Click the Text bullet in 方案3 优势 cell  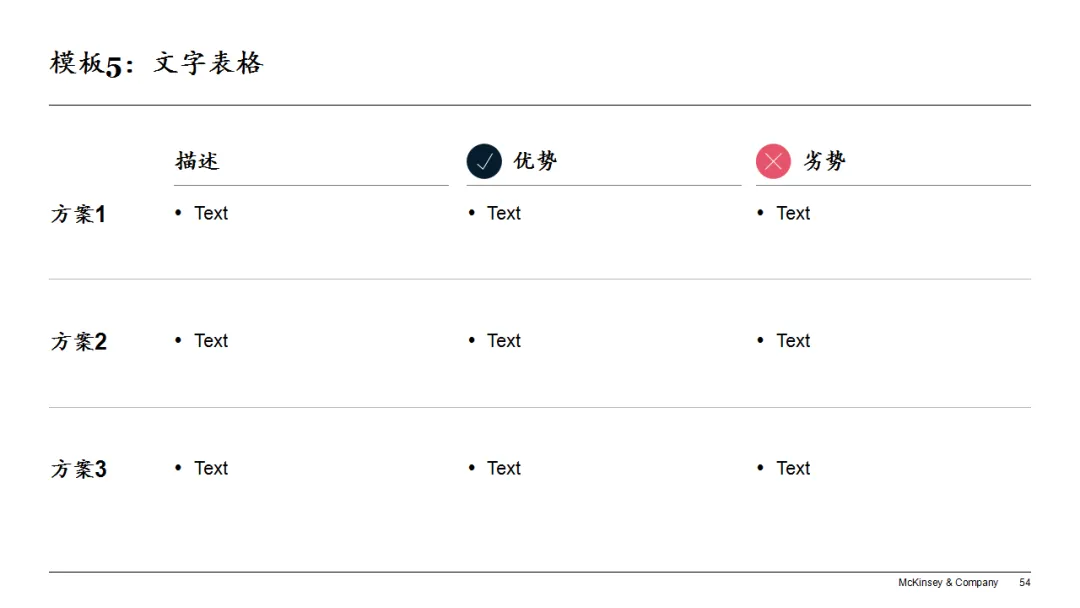504,468
